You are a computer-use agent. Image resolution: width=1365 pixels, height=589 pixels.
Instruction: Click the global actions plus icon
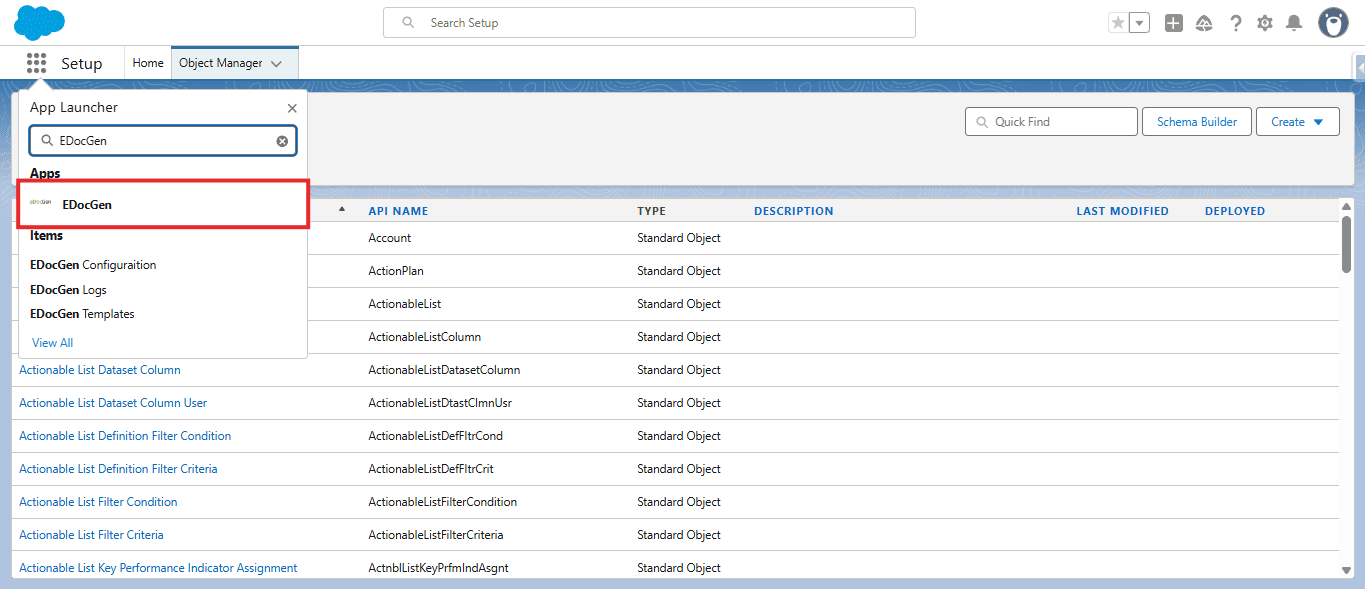tap(1174, 22)
